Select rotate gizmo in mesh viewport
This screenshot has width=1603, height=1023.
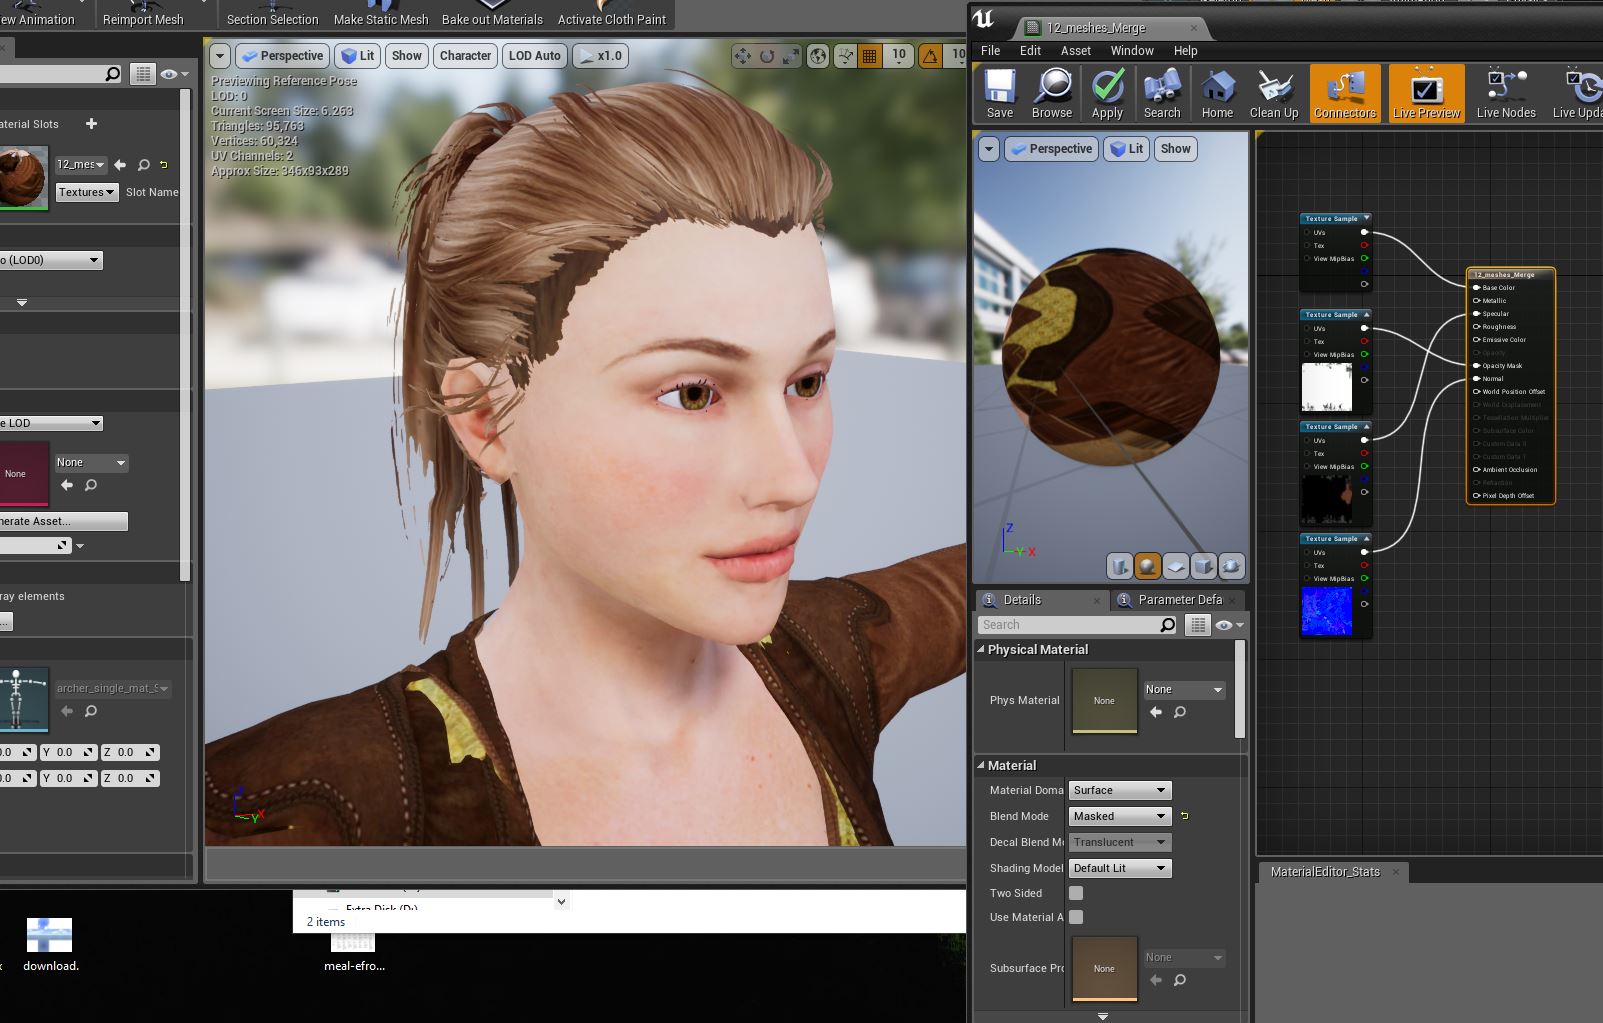pyautogui.click(x=767, y=56)
